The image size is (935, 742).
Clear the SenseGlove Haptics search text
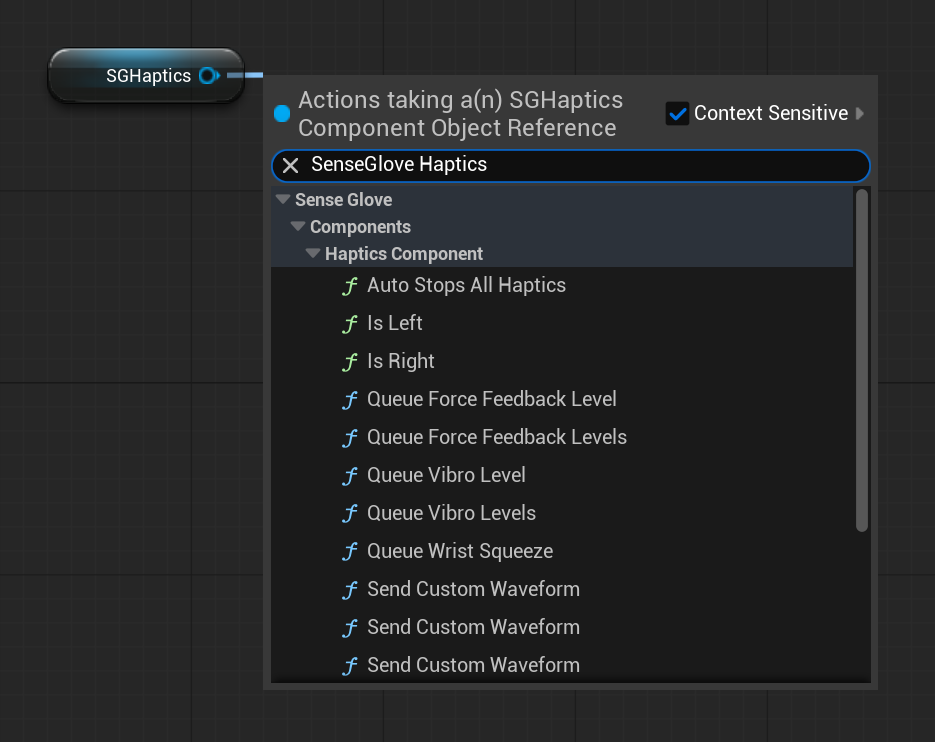[290, 165]
